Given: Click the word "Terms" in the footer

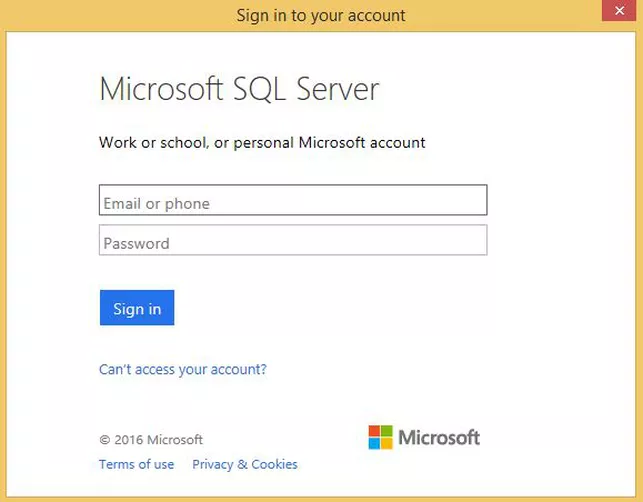Looking at the screenshot, I should point(117,464).
